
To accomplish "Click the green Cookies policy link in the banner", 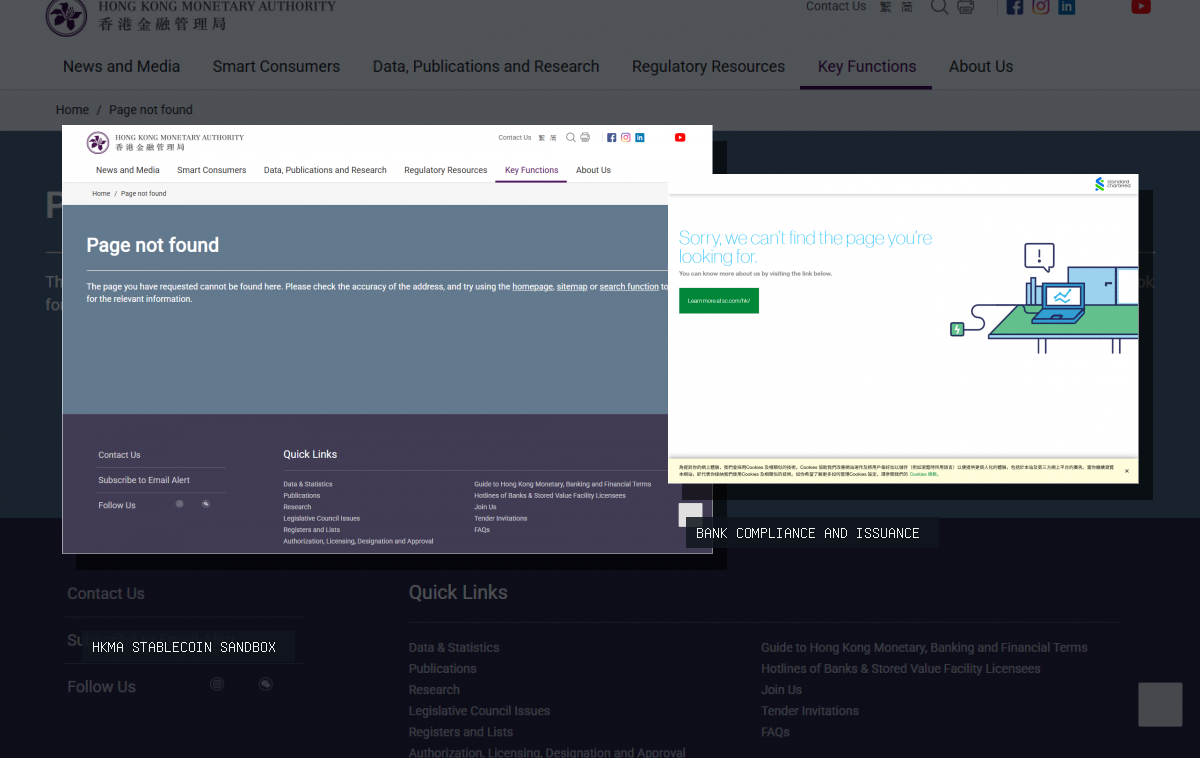I will coord(923,474).
